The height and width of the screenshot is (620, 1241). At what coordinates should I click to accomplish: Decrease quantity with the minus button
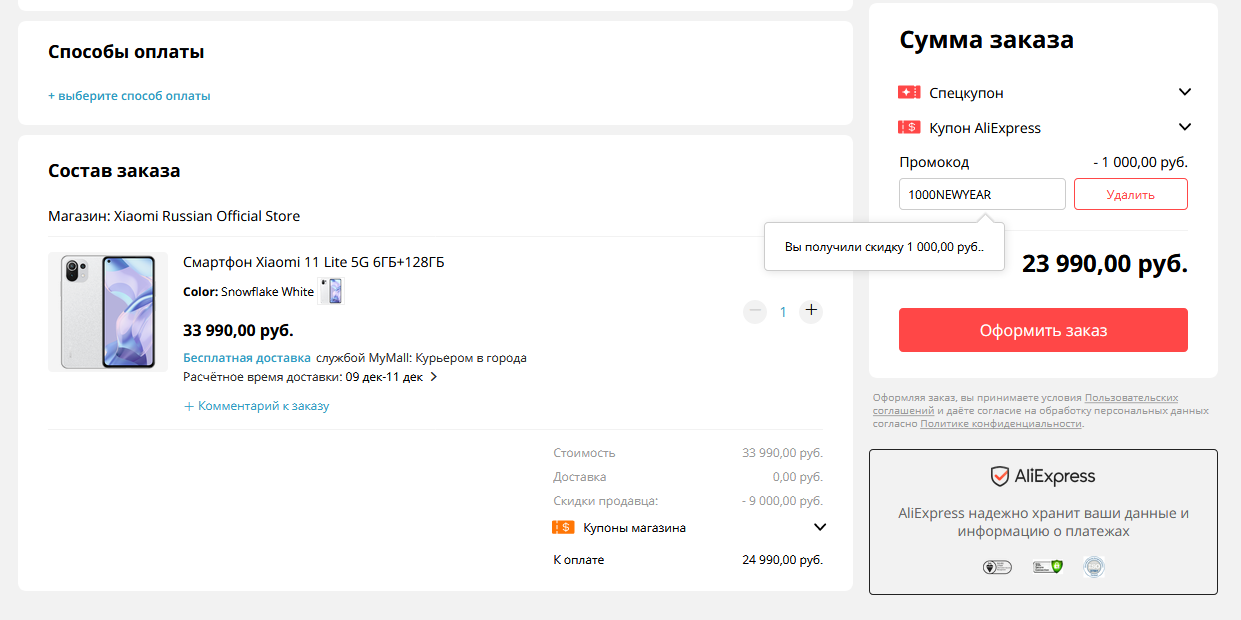point(755,311)
